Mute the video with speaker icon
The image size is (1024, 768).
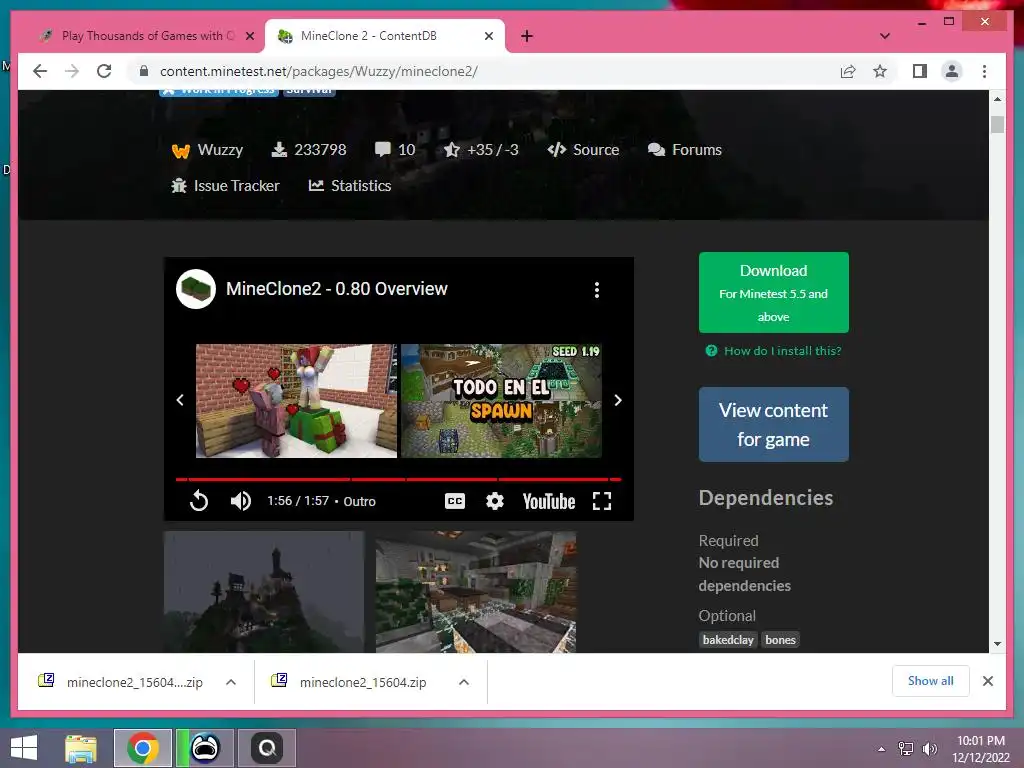click(x=240, y=501)
